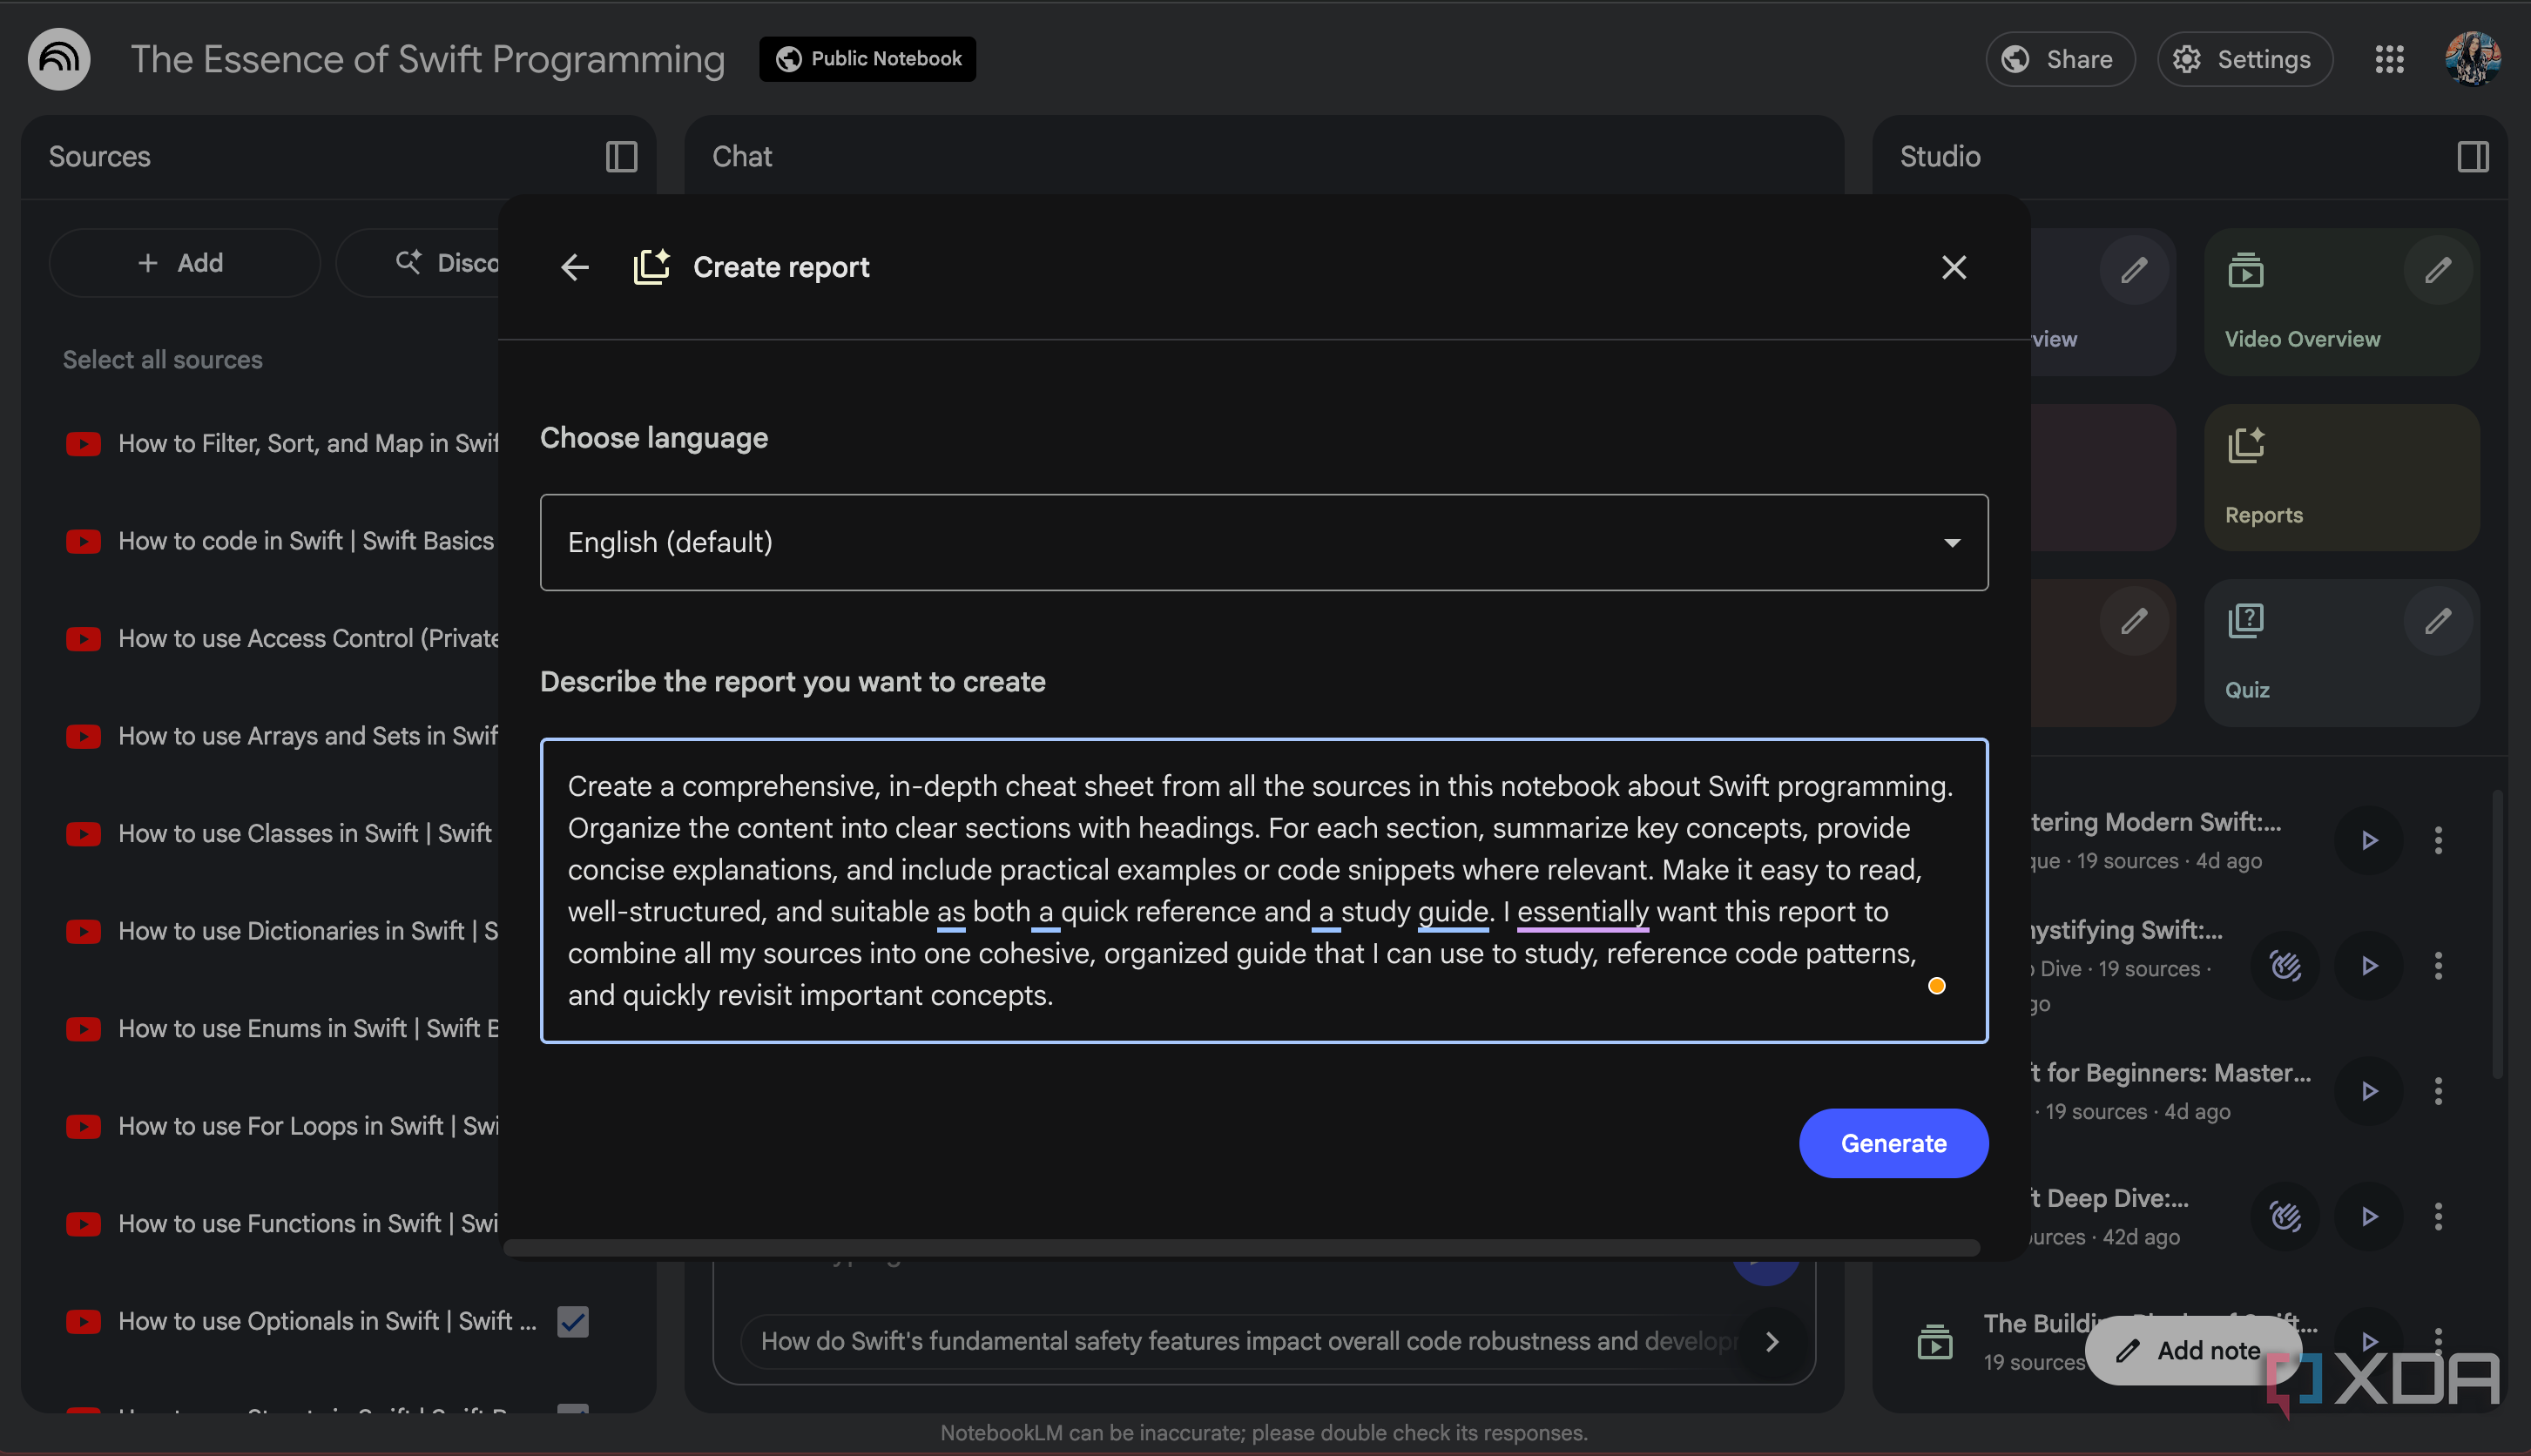
Task: Click the Share button
Action: coord(2059,59)
